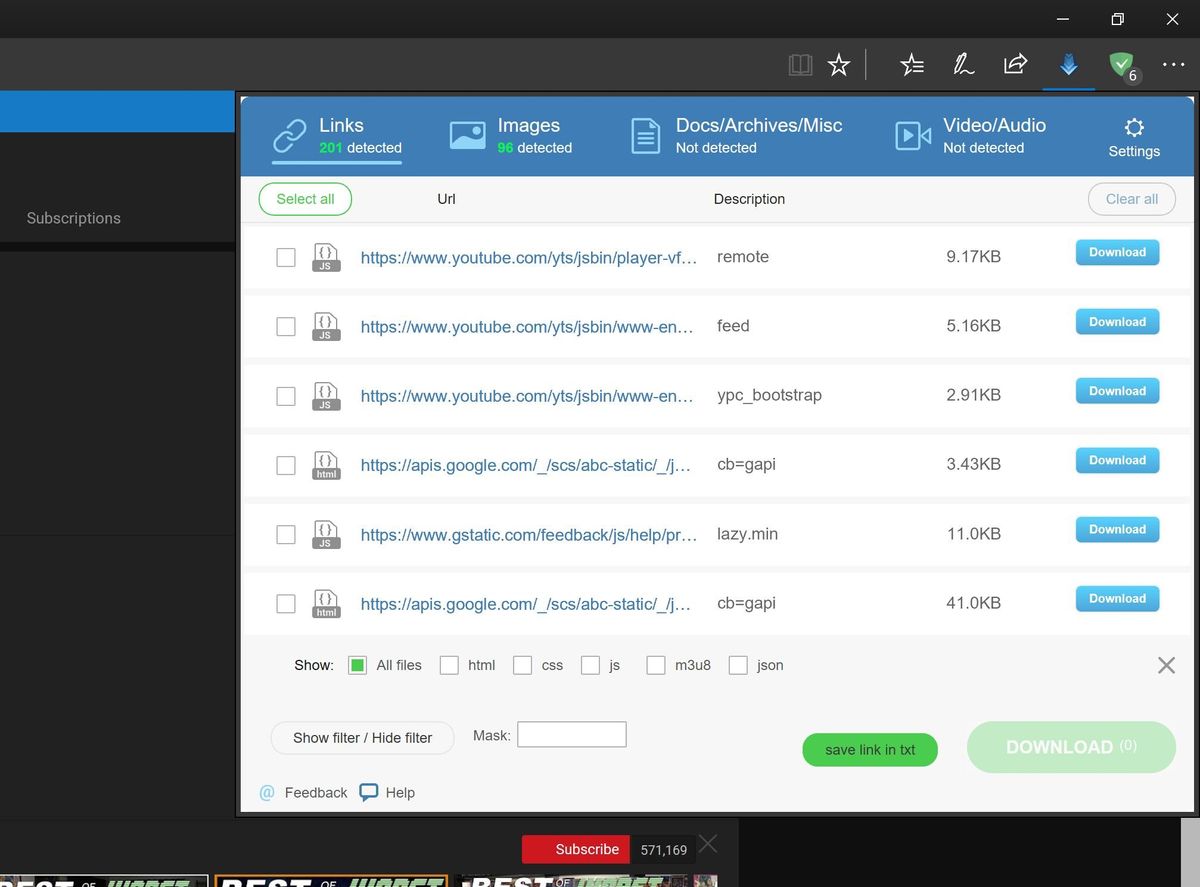This screenshot has width=1200, height=887.
Task: Click the Help speech bubble icon
Action: 369,792
